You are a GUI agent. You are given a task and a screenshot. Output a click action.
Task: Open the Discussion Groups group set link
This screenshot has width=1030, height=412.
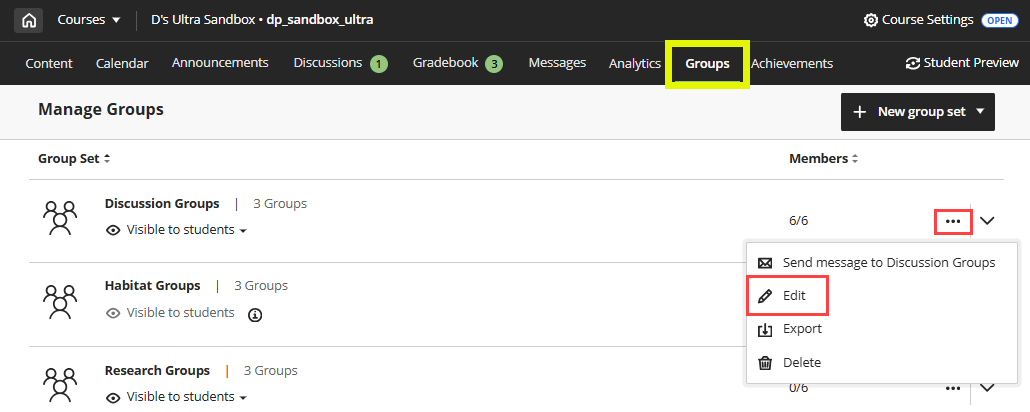(162, 204)
